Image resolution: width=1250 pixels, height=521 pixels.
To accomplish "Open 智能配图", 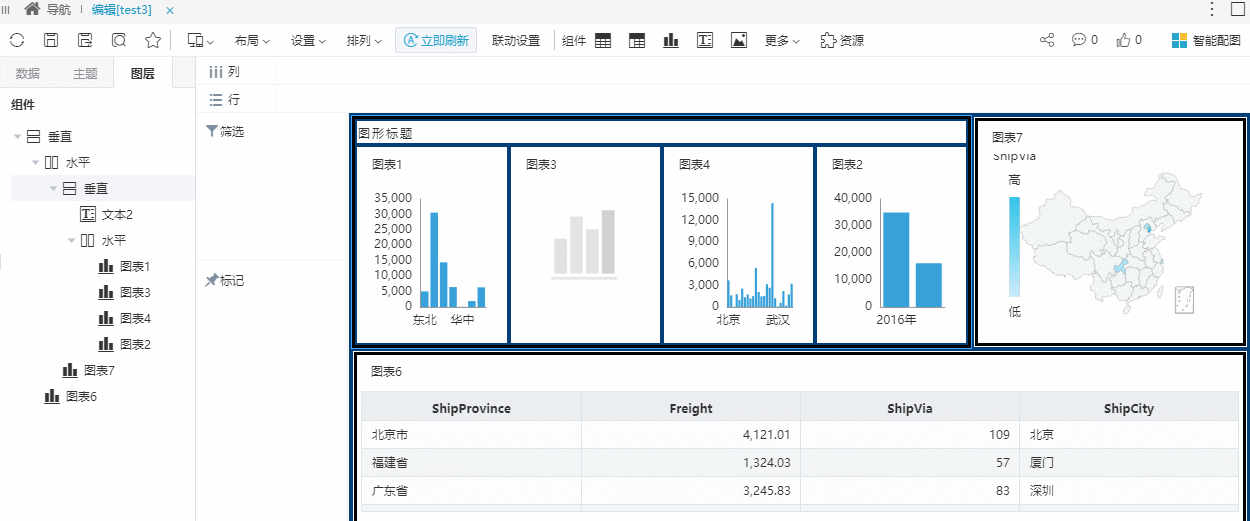I will click(1206, 41).
